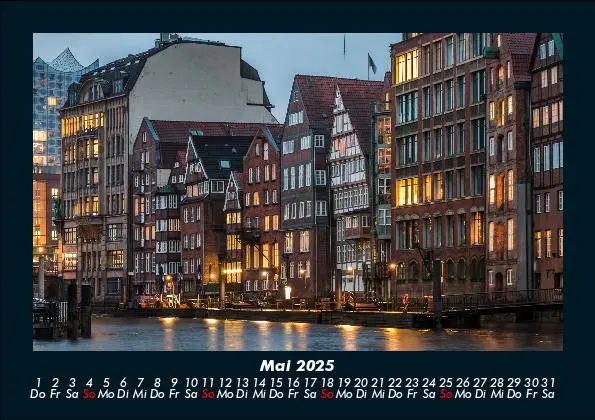Select day number 20

[361, 382]
